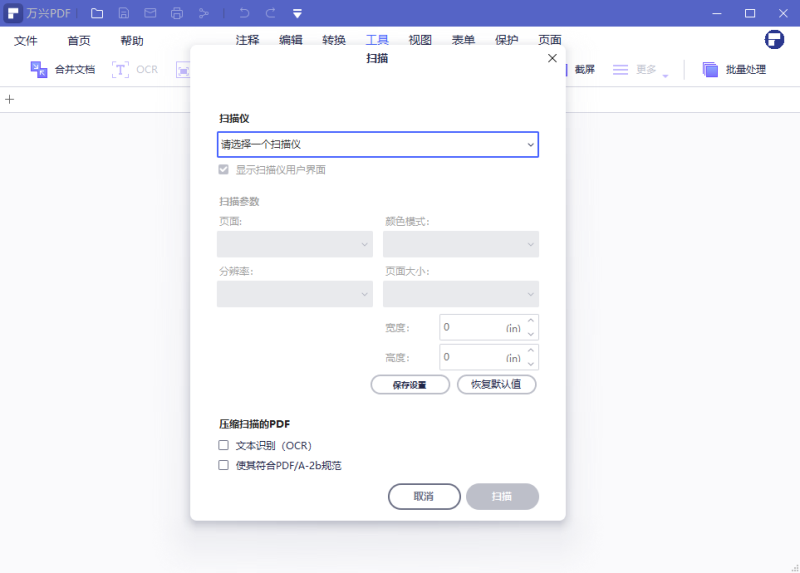Viewport: 800px width, 573px height.
Task: Switch to the 页面 tab
Action: click(550, 40)
